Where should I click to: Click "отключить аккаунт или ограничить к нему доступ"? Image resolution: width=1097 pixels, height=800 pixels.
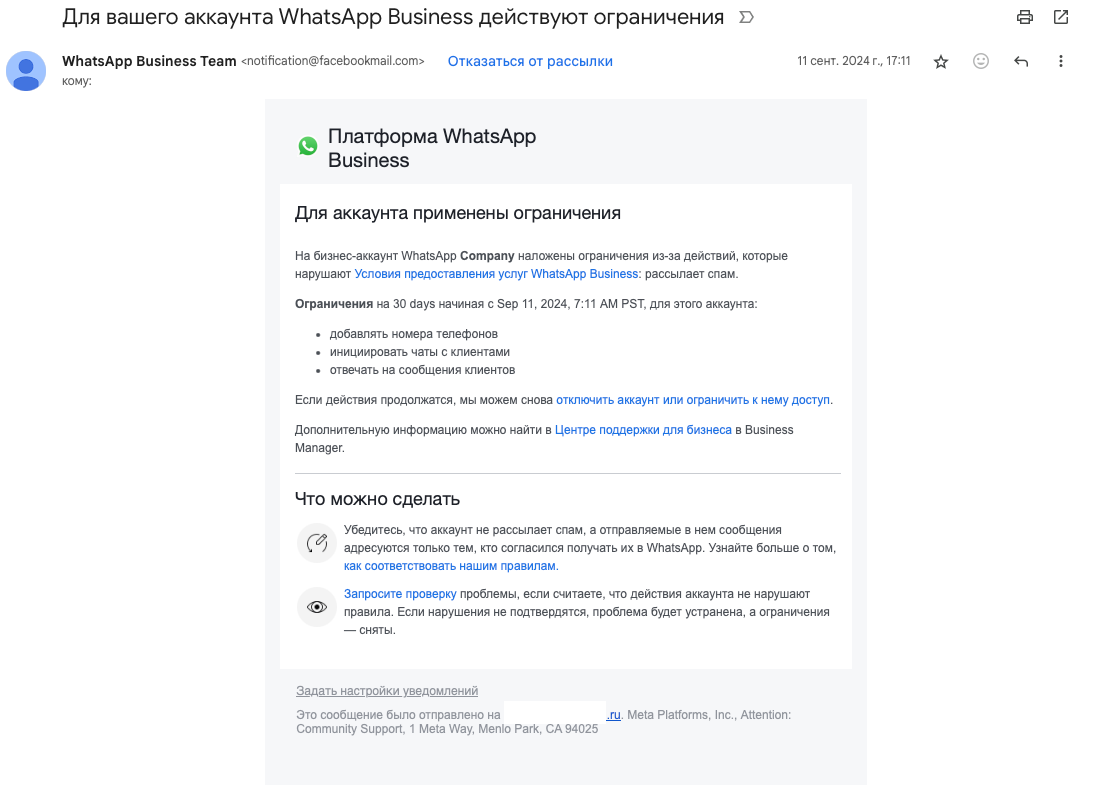[692, 399]
